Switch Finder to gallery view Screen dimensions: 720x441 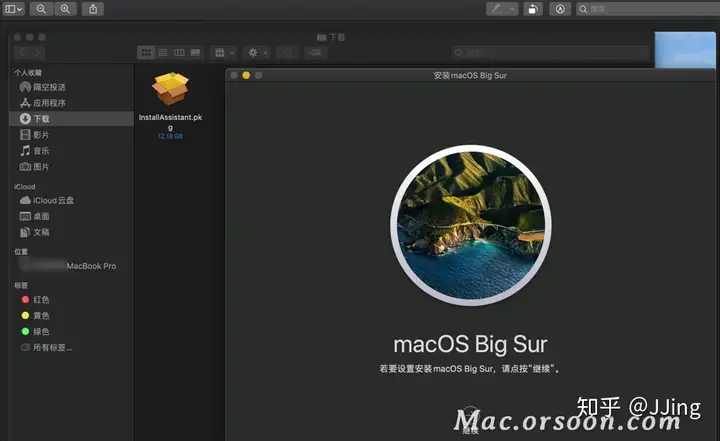196,52
